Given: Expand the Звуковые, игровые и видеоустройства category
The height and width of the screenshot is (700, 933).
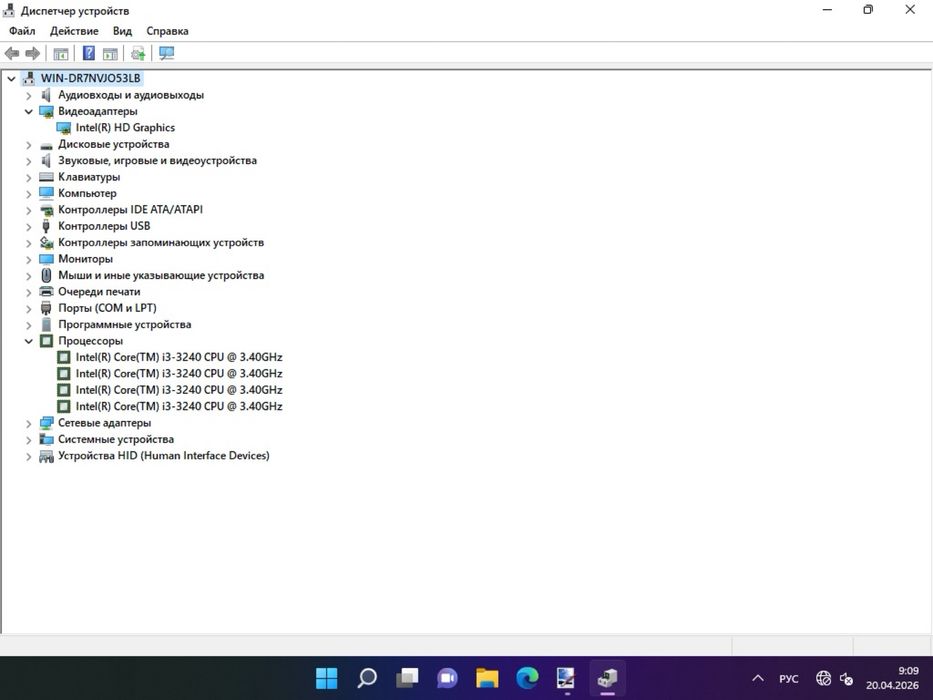Looking at the screenshot, I should click(x=29, y=161).
